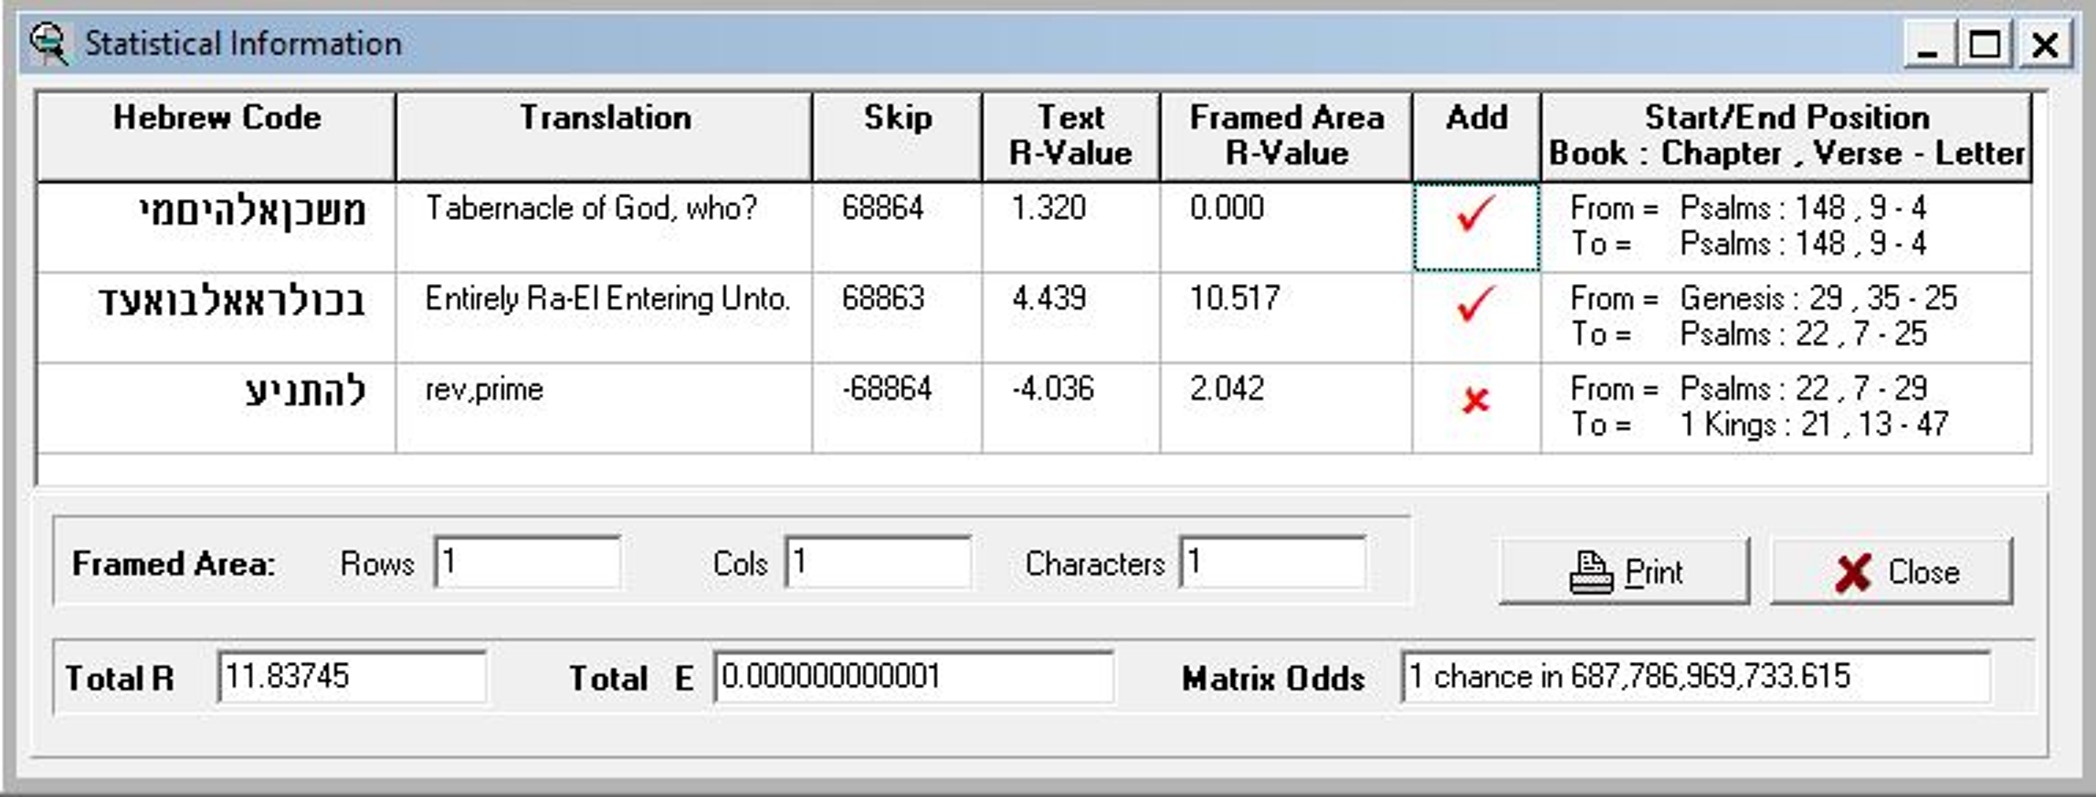Image resolution: width=2096 pixels, height=797 pixels.
Task: Click the Translation column header
Action: 604,137
